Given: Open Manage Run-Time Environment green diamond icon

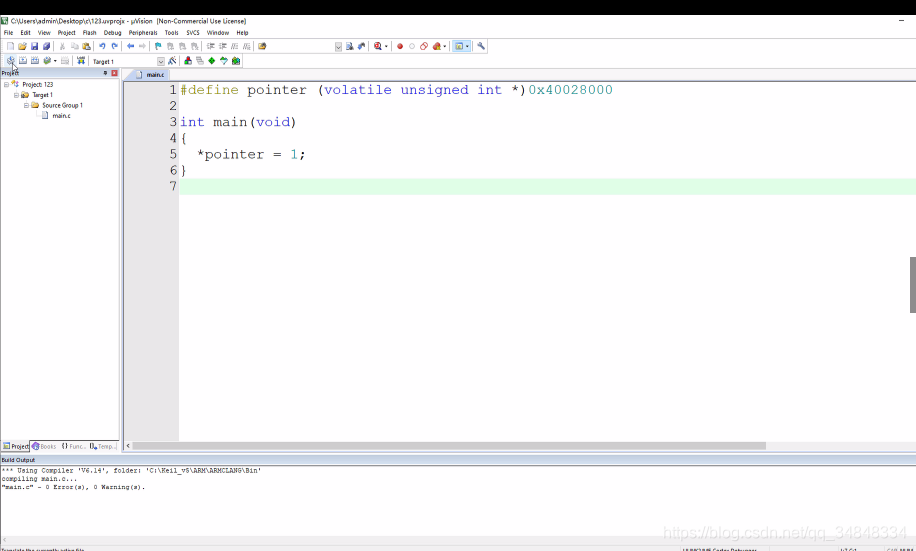Looking at the screenshot, I should pos(211,61).
